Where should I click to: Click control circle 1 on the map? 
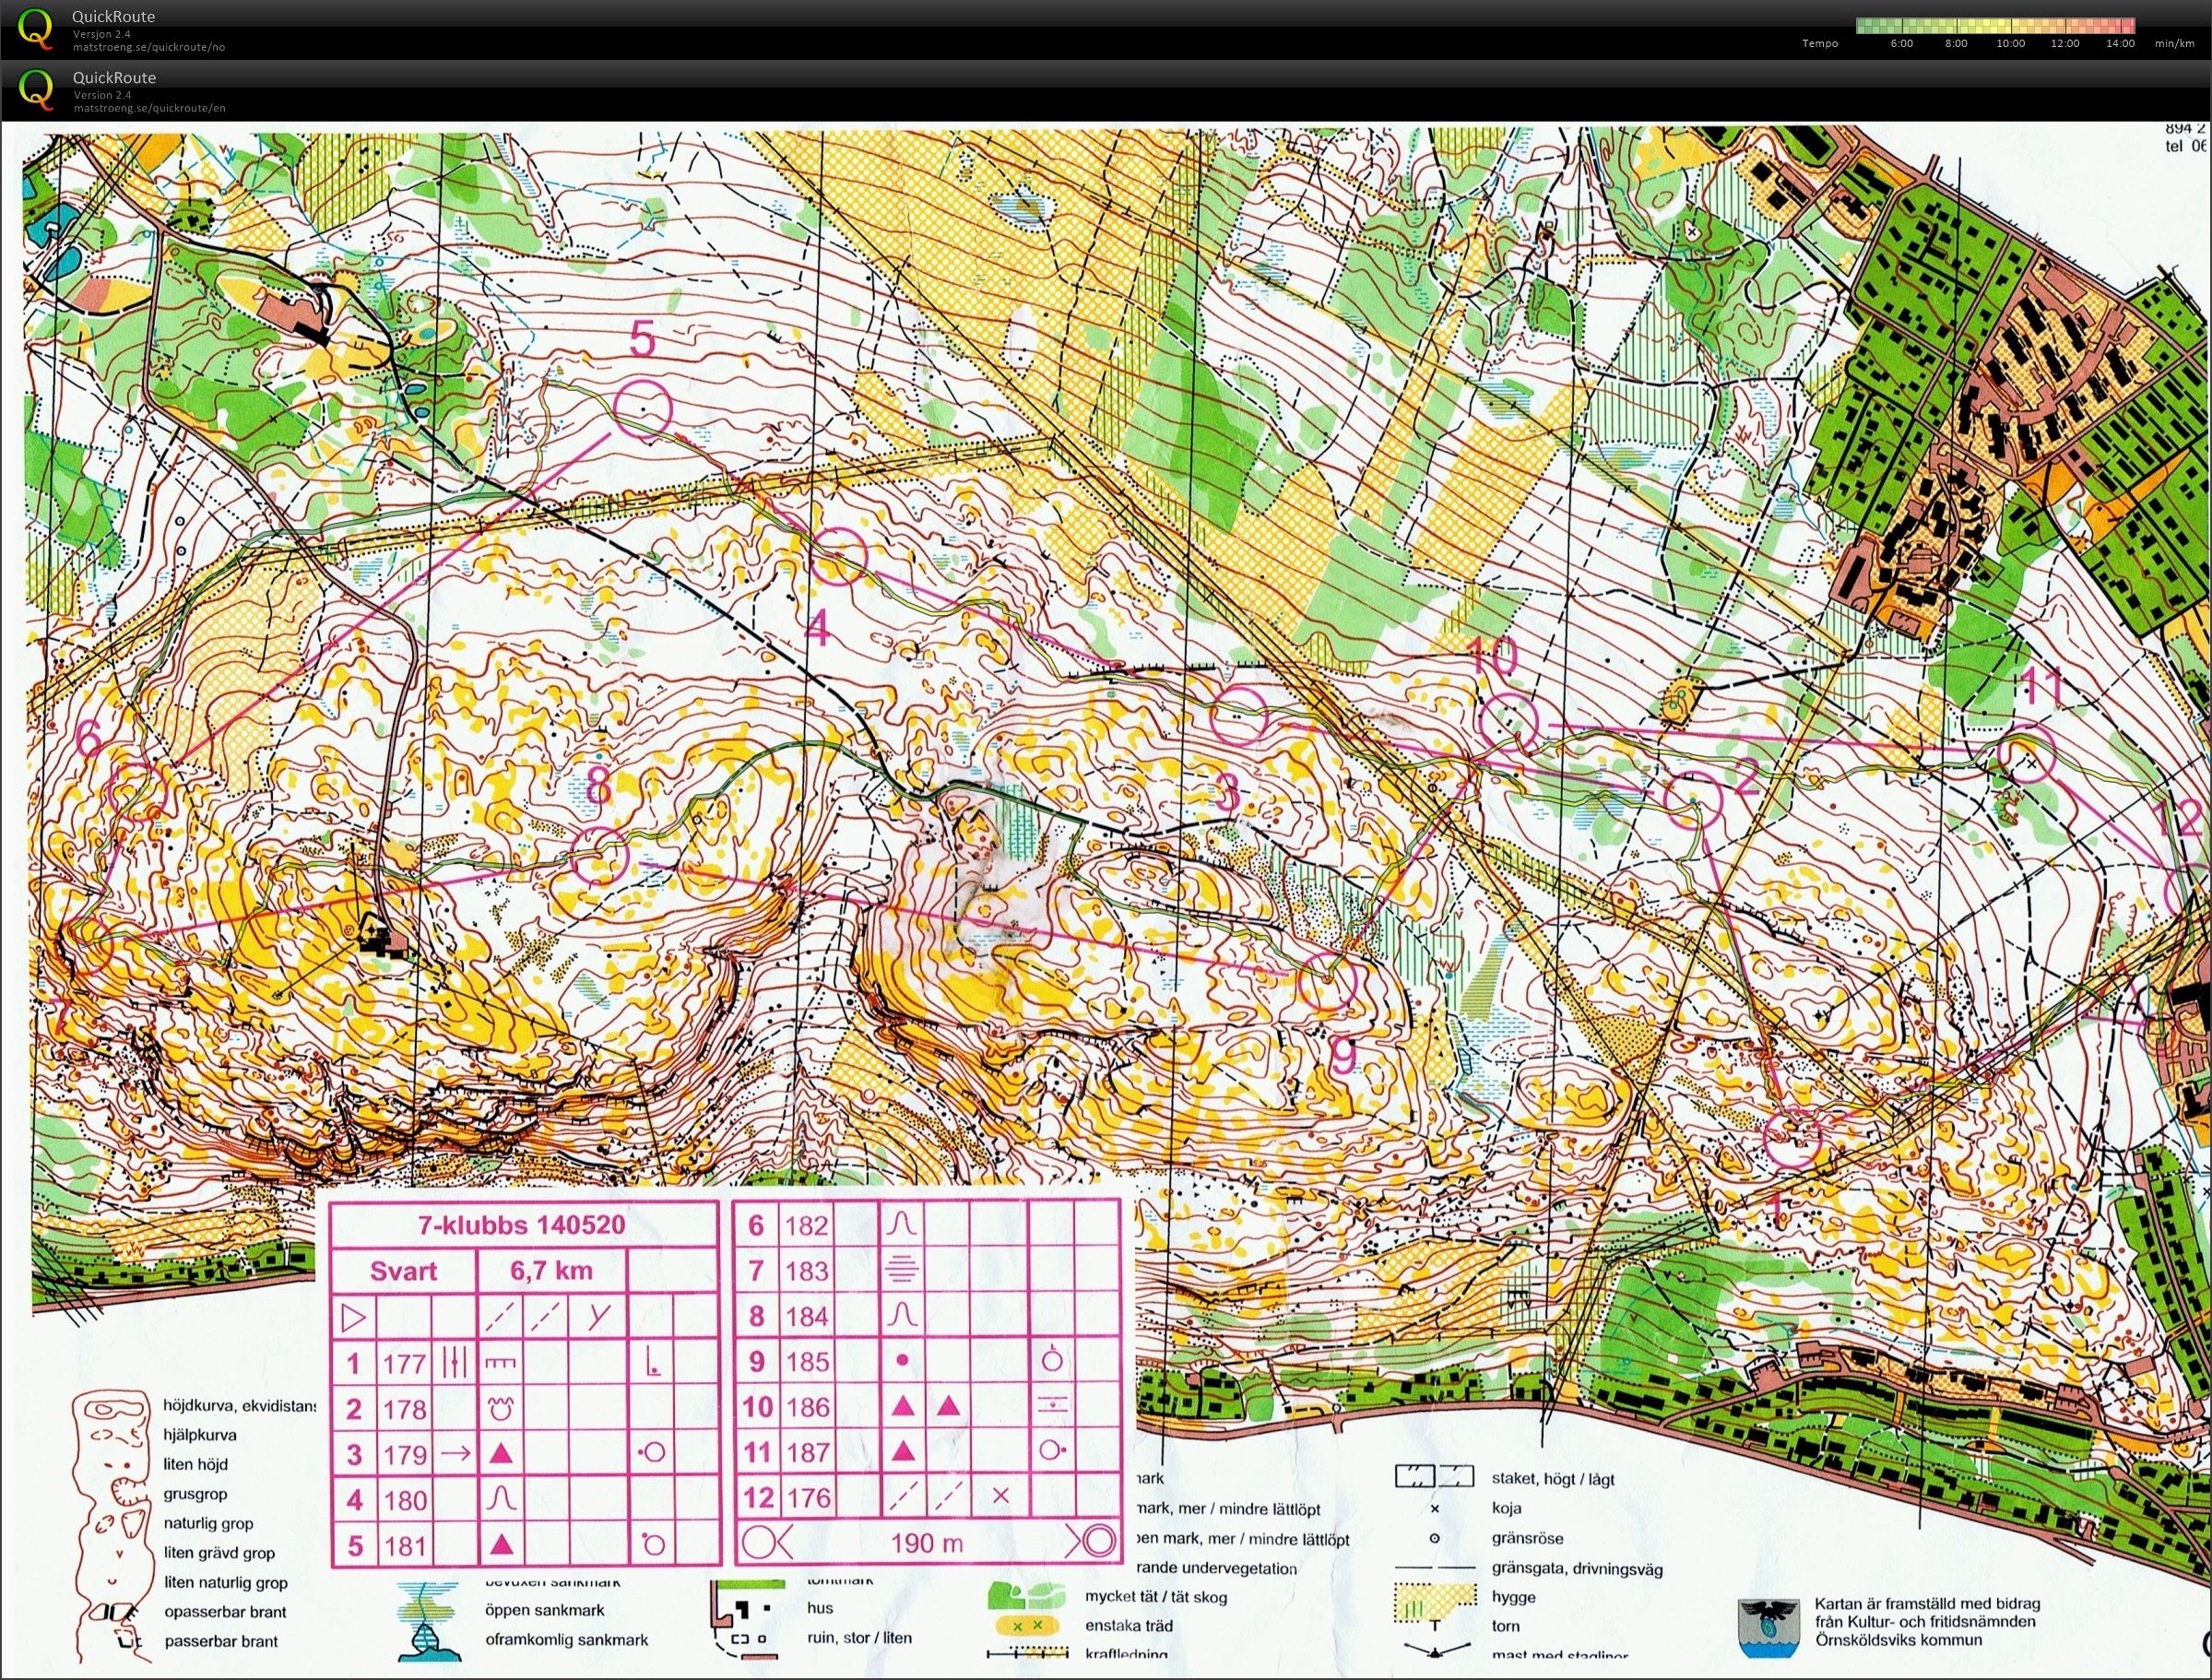1791,1138
